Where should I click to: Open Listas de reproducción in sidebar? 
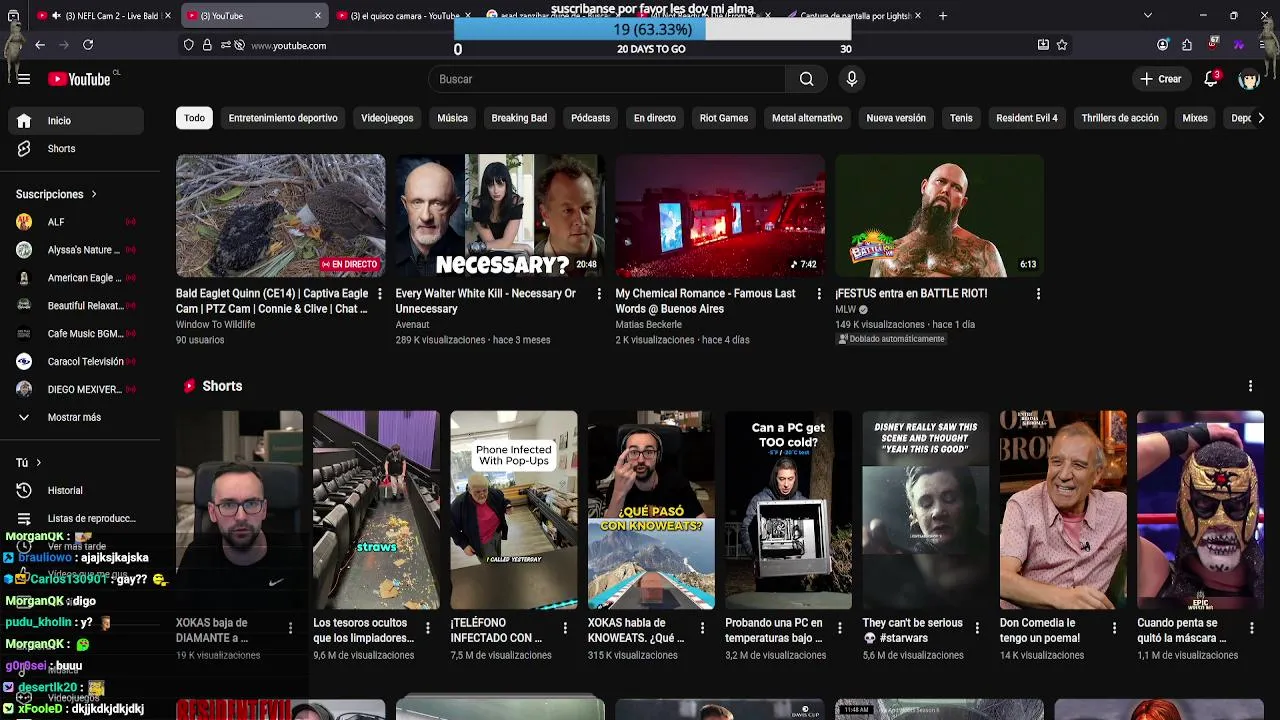point(77,518)
